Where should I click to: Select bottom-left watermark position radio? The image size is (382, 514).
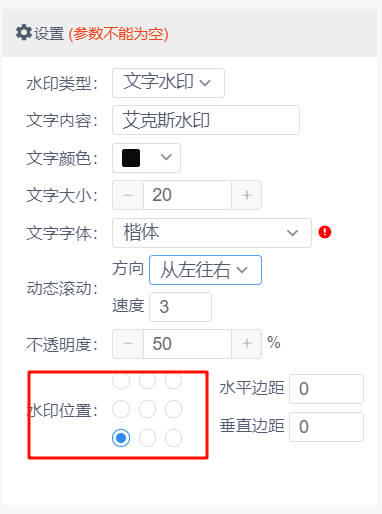[x=121, y=438]
